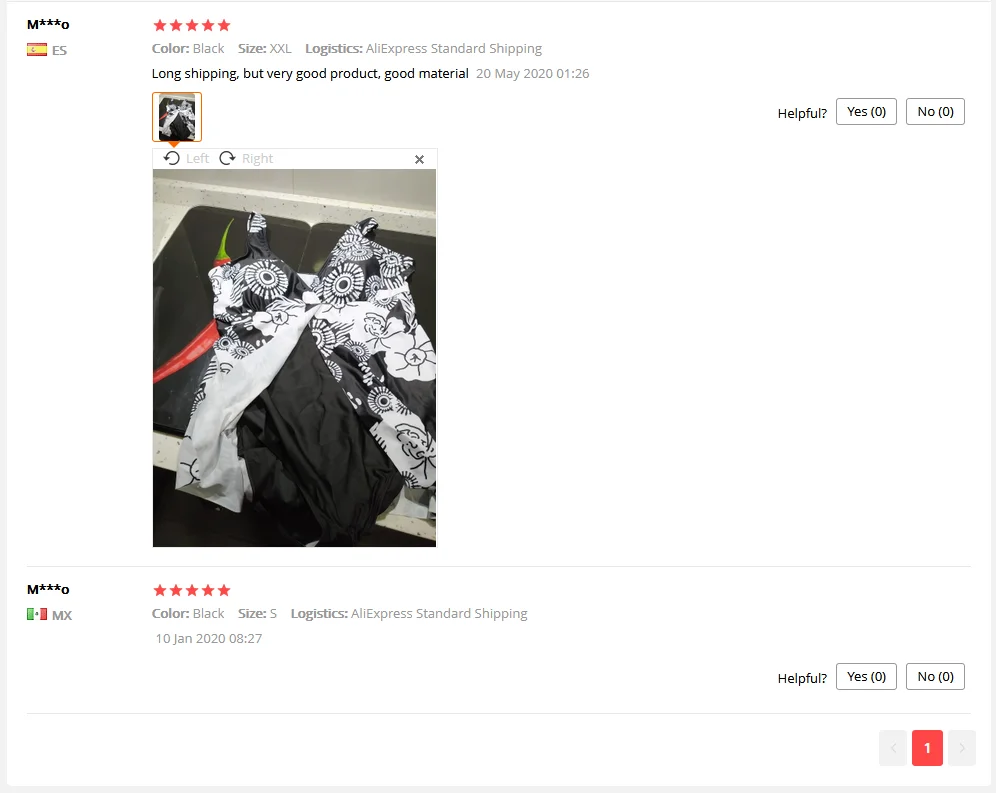Click the five-star rating of ES review
Image resolution: width=996 pixels, height=793 pixels.
(192, 25)
